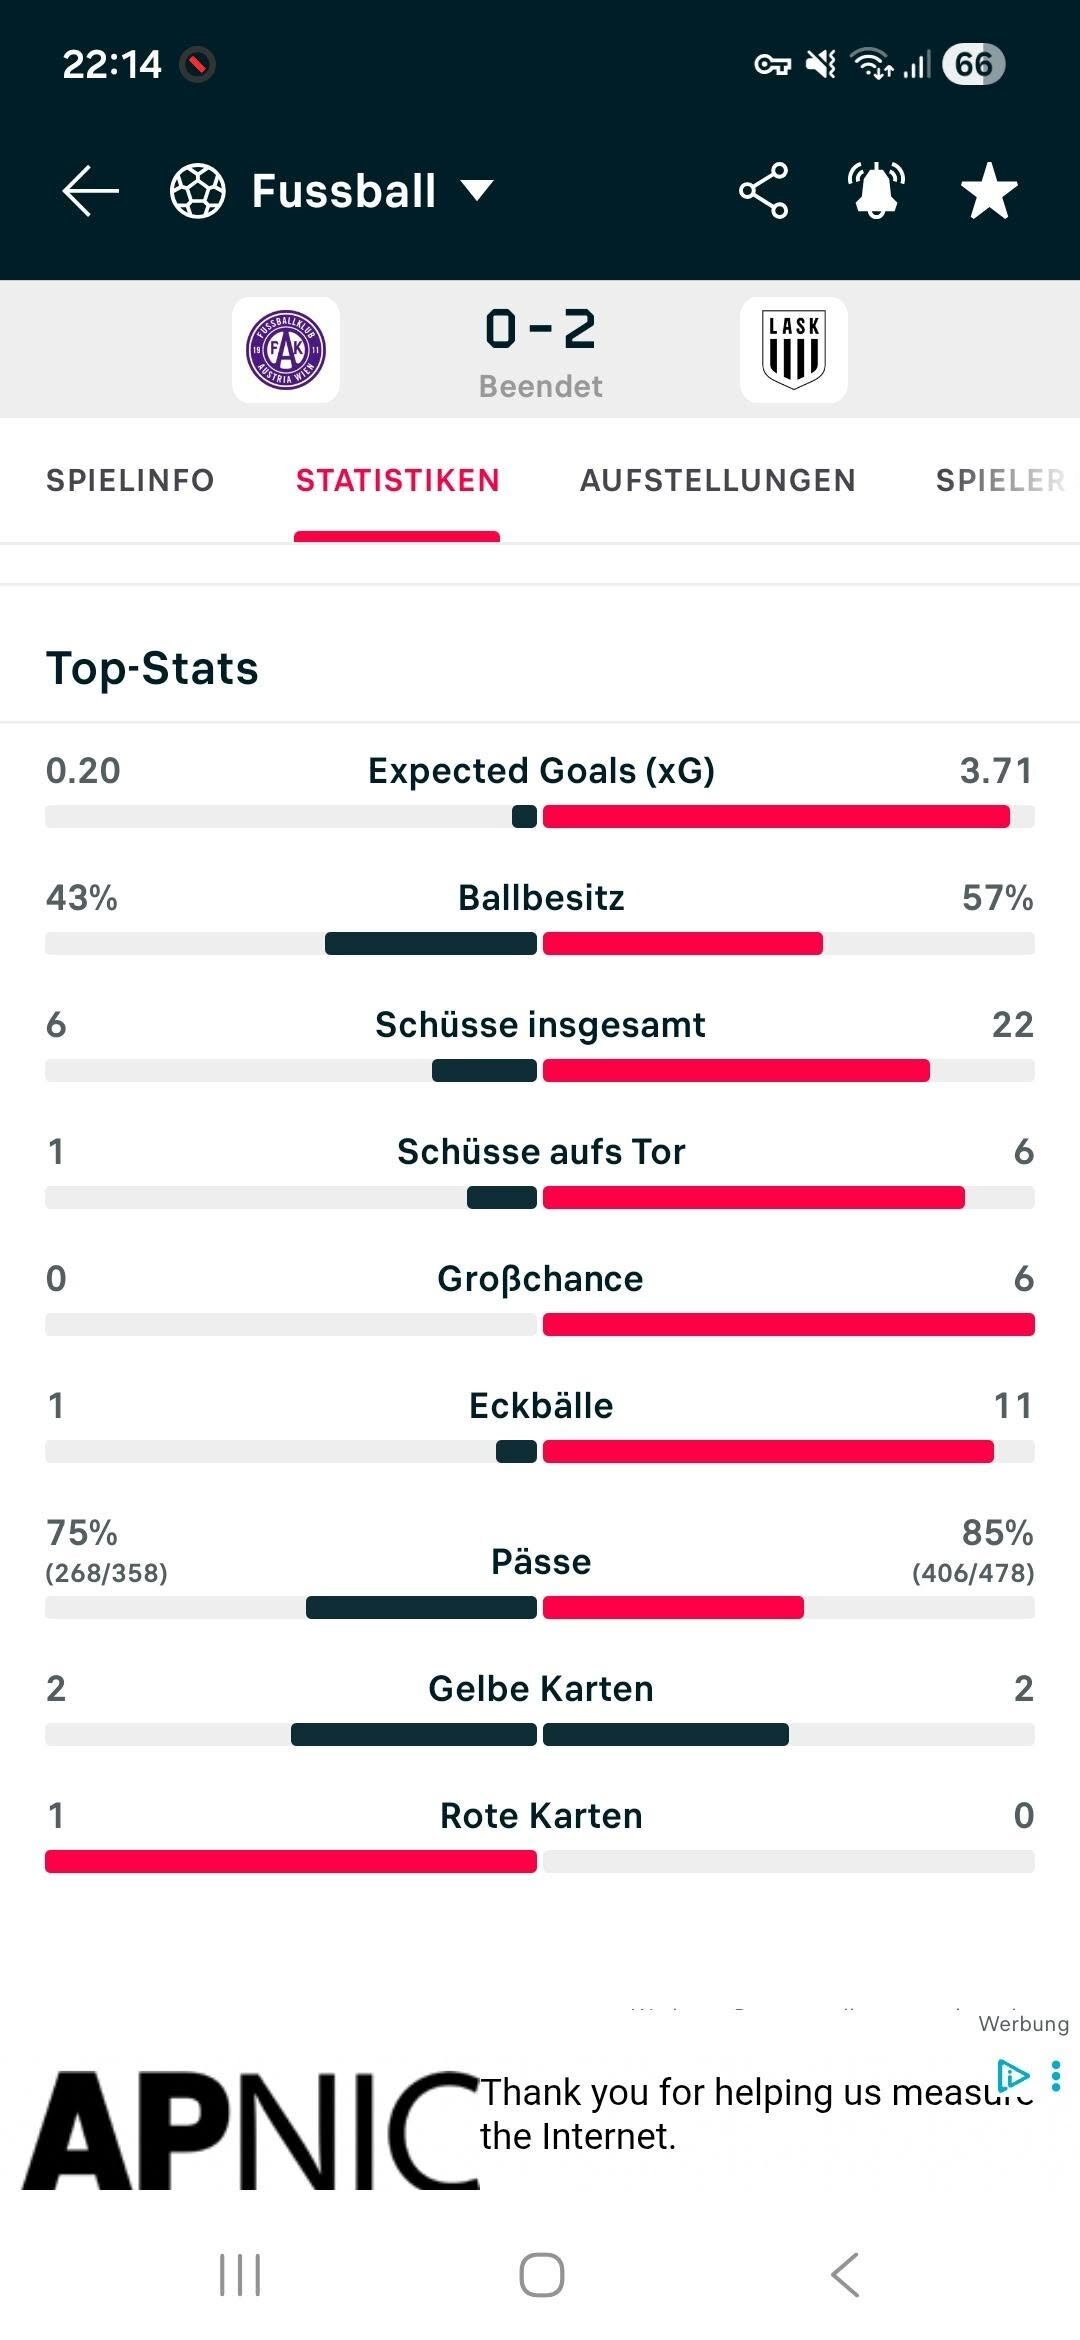This screenshot has width=1080, height=2340.
Task: Open the partially visible Spieler tab
Action: click(x=1001, y=480)
